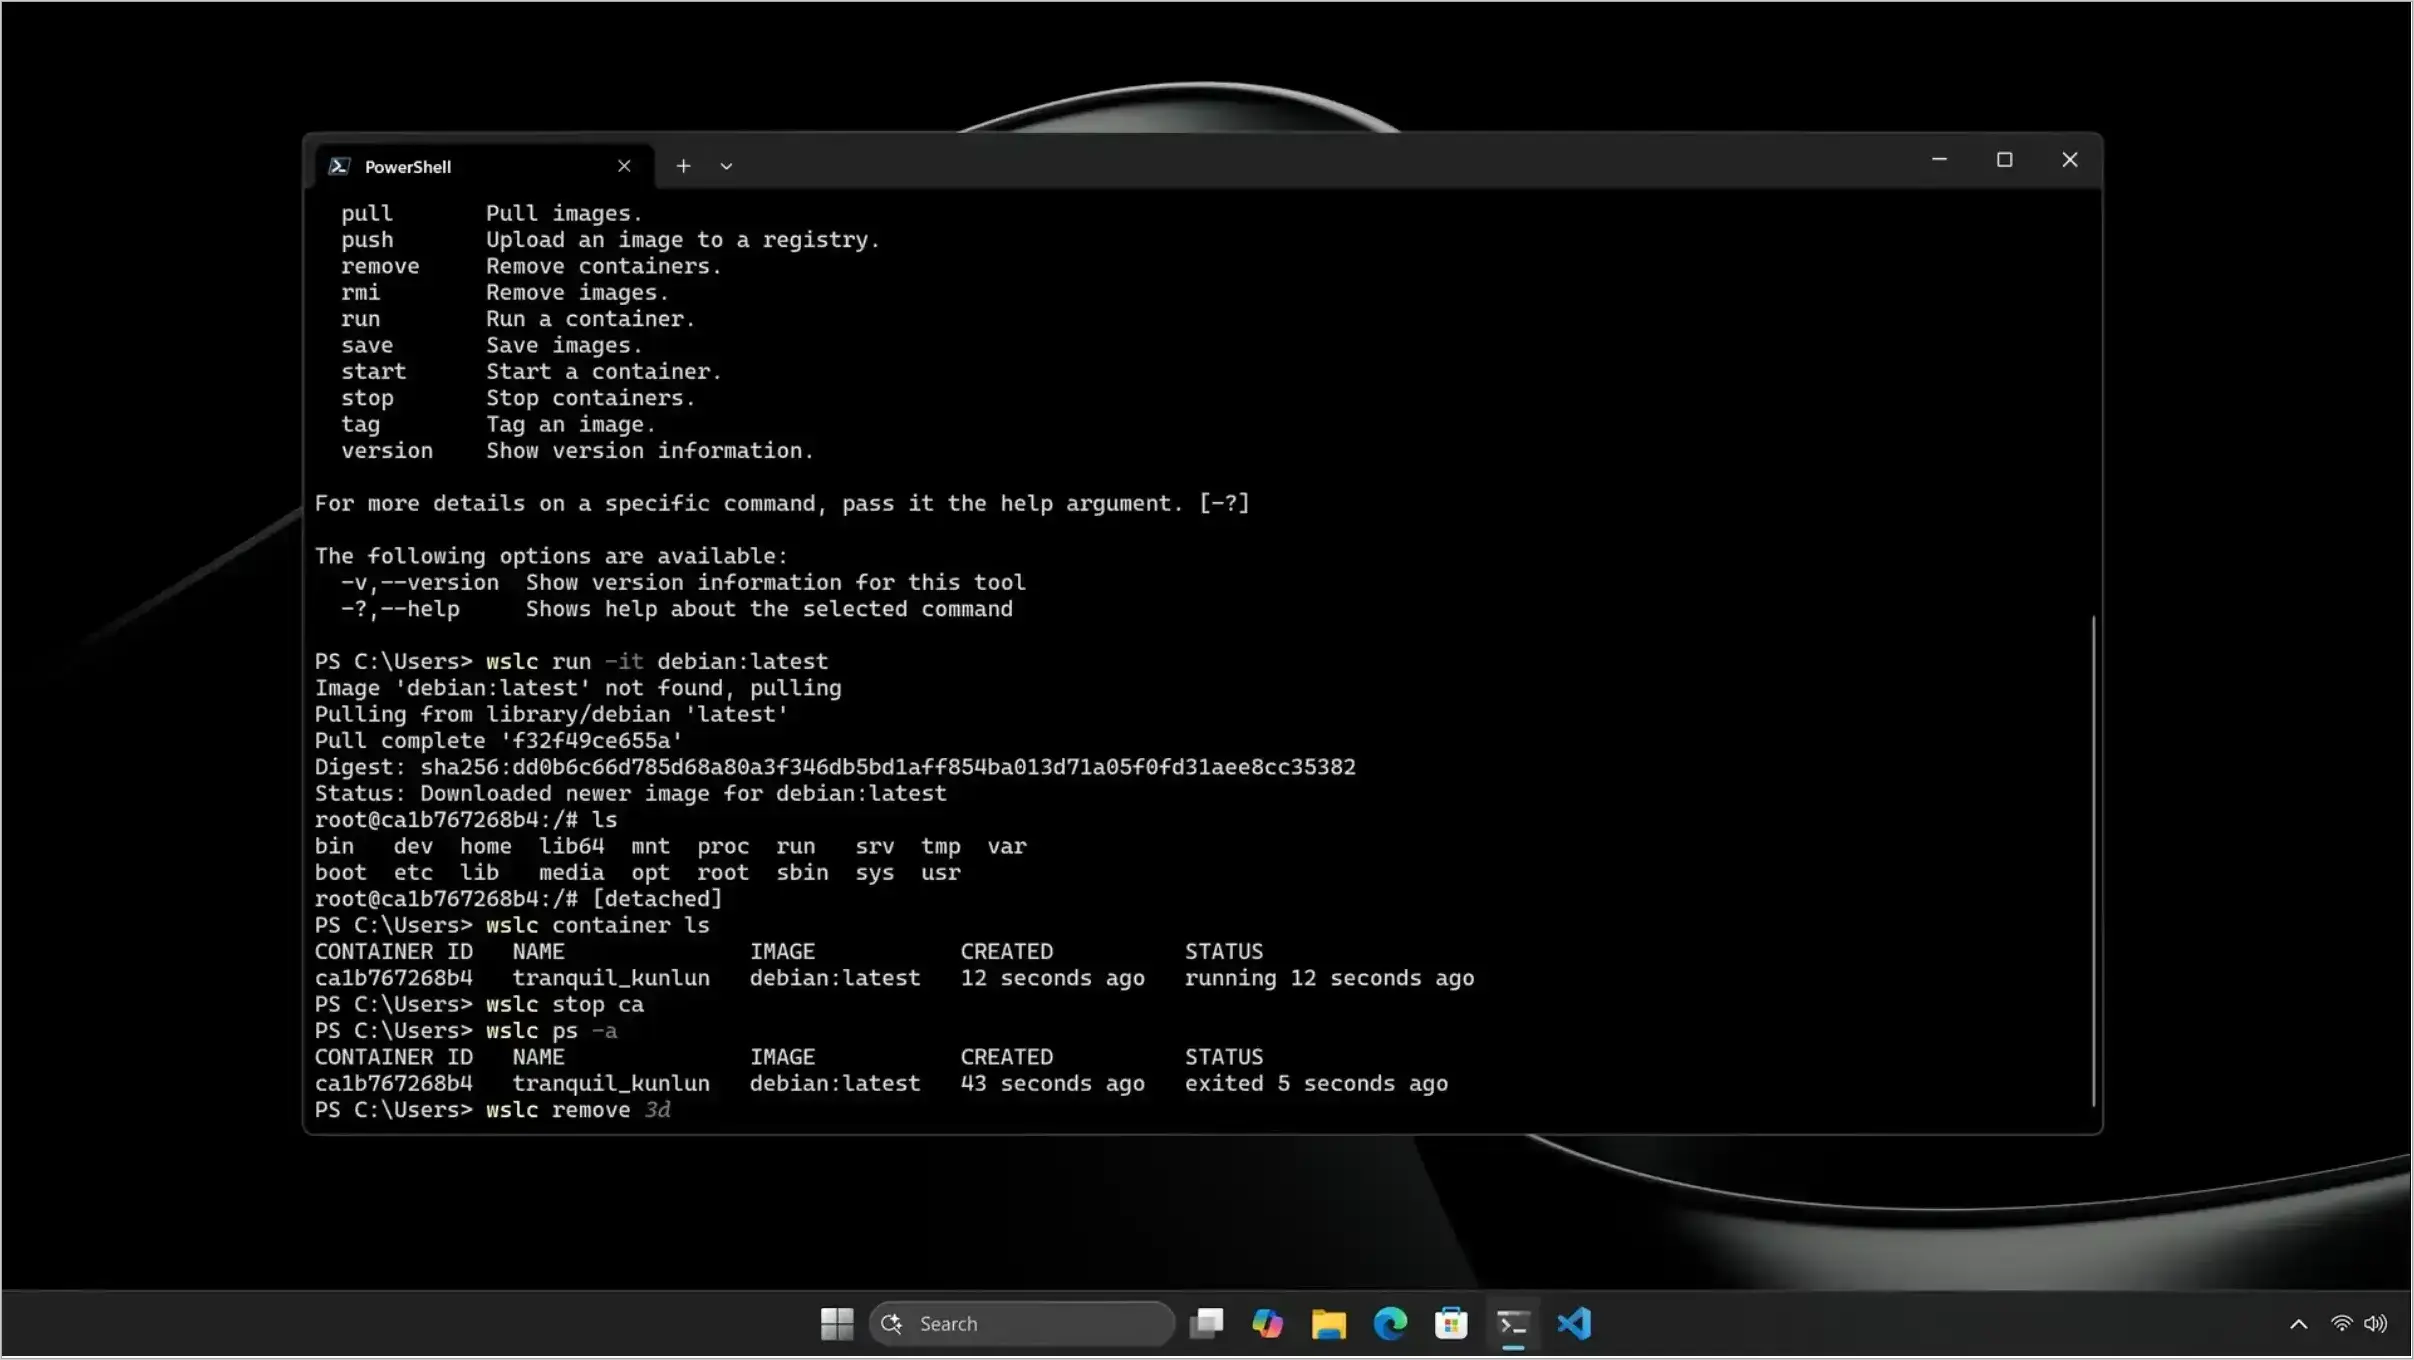
Task: Open File Explorer from taskbar
Action: click(1329, 1324)
